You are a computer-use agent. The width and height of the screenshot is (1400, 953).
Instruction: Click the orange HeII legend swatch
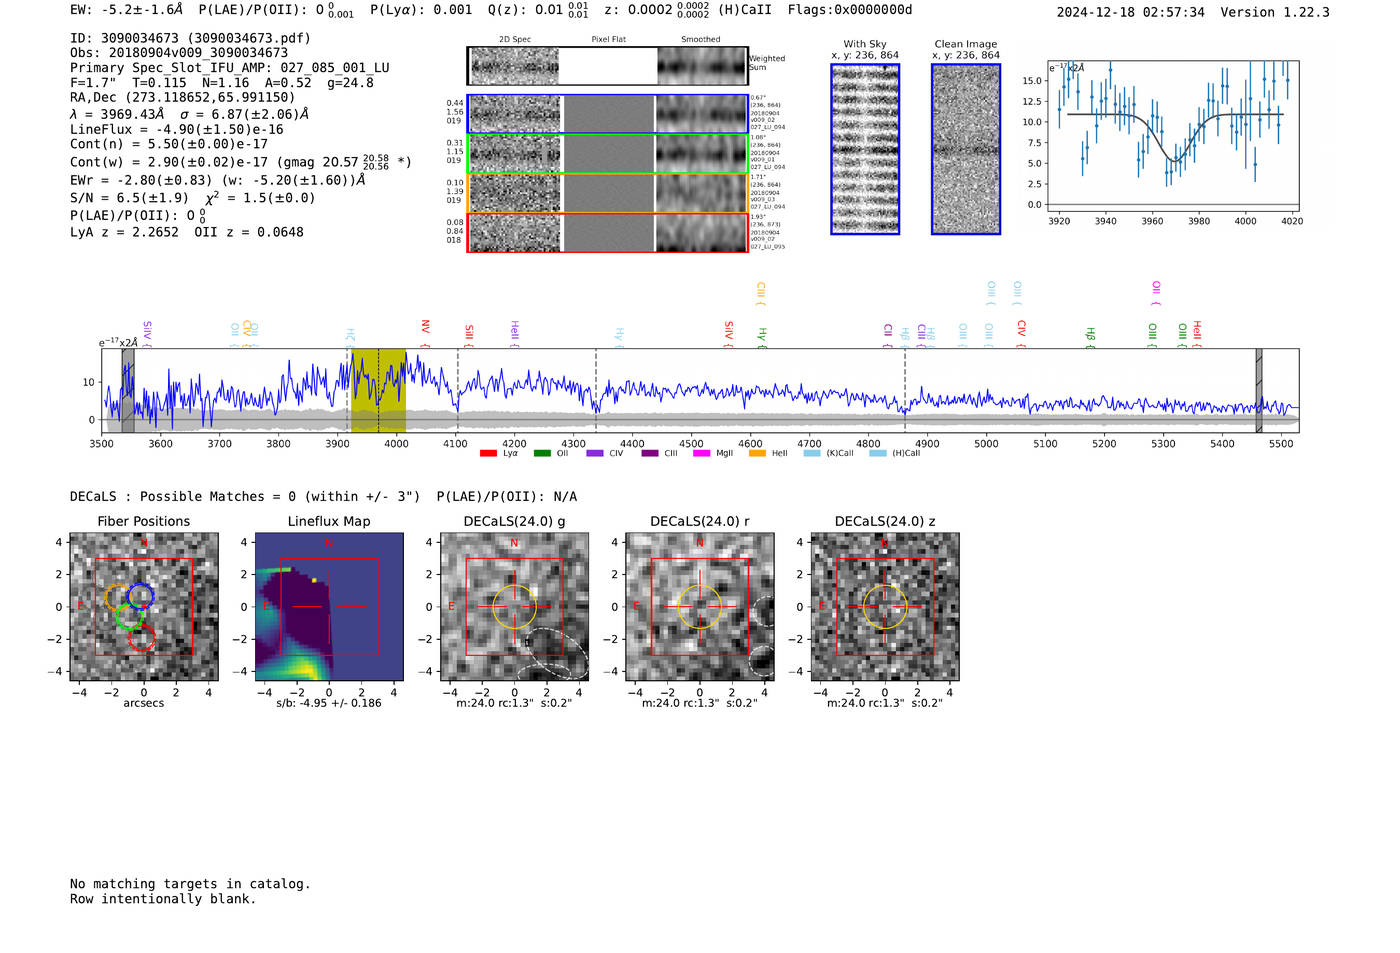pos(757,453)
